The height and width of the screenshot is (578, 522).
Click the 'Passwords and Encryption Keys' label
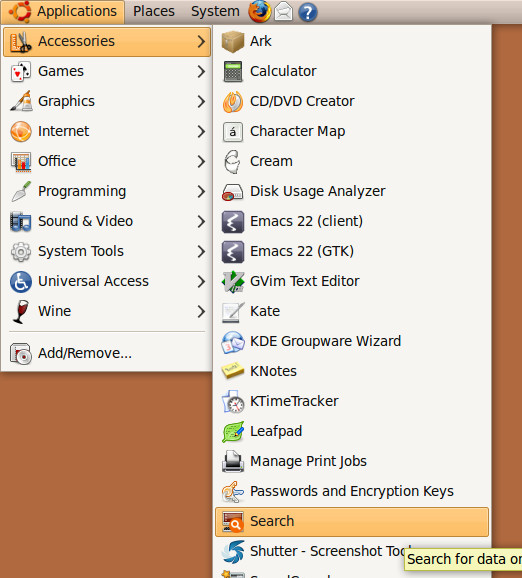[352, 492]
